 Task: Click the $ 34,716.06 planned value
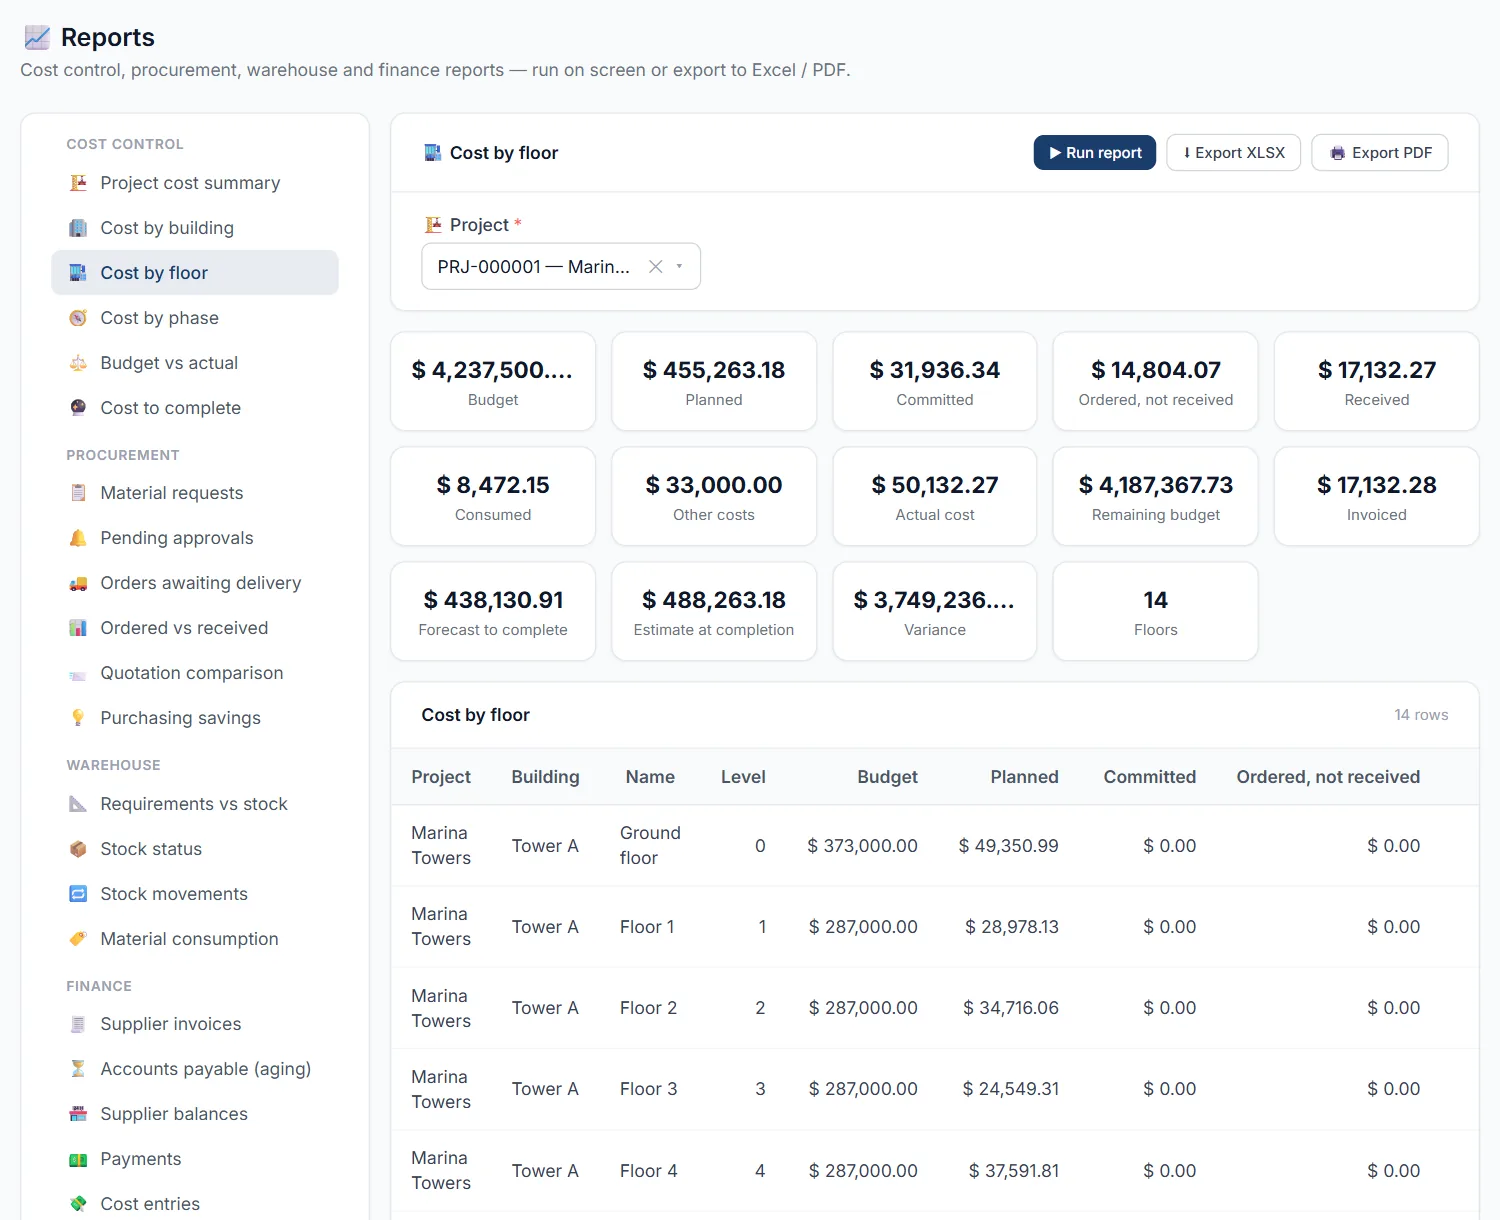[x=1011, y=1008]
